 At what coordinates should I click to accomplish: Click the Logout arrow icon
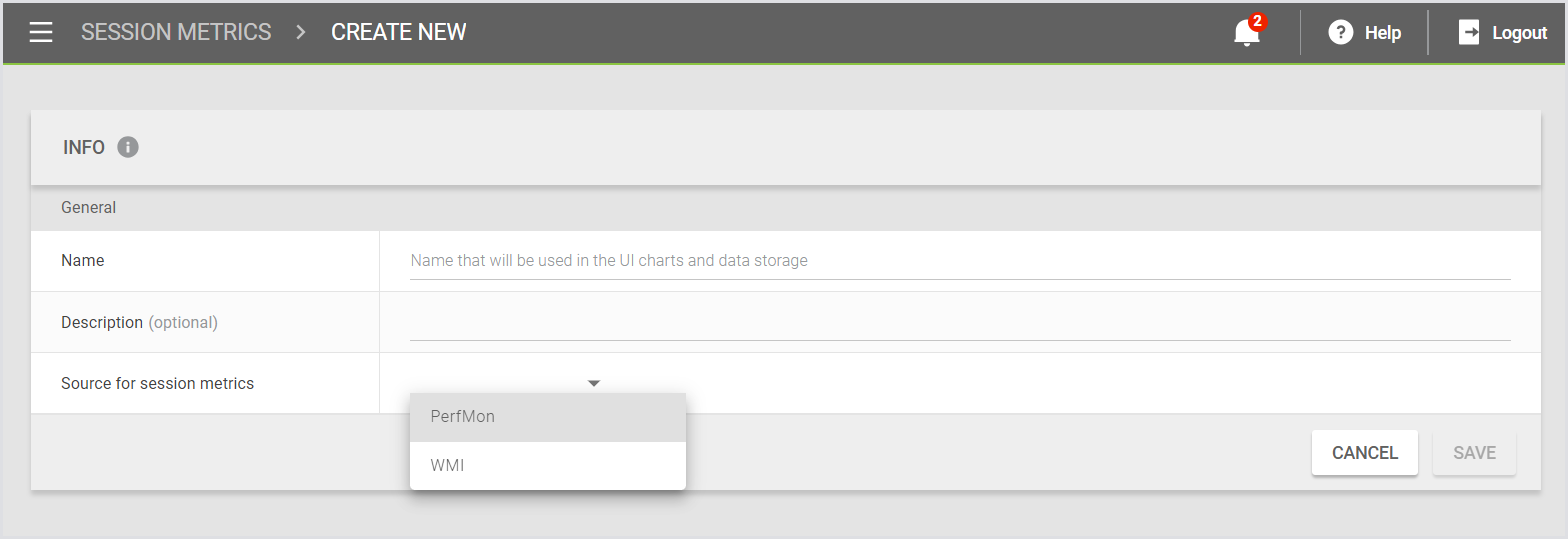1469,33
